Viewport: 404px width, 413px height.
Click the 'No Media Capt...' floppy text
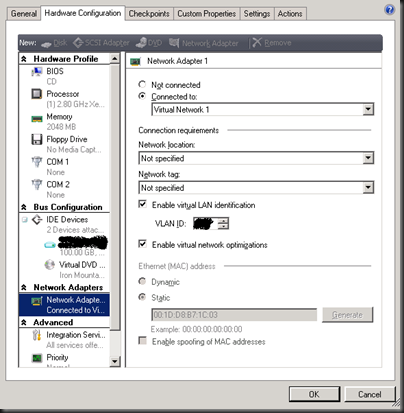click(x=74, y=149)
